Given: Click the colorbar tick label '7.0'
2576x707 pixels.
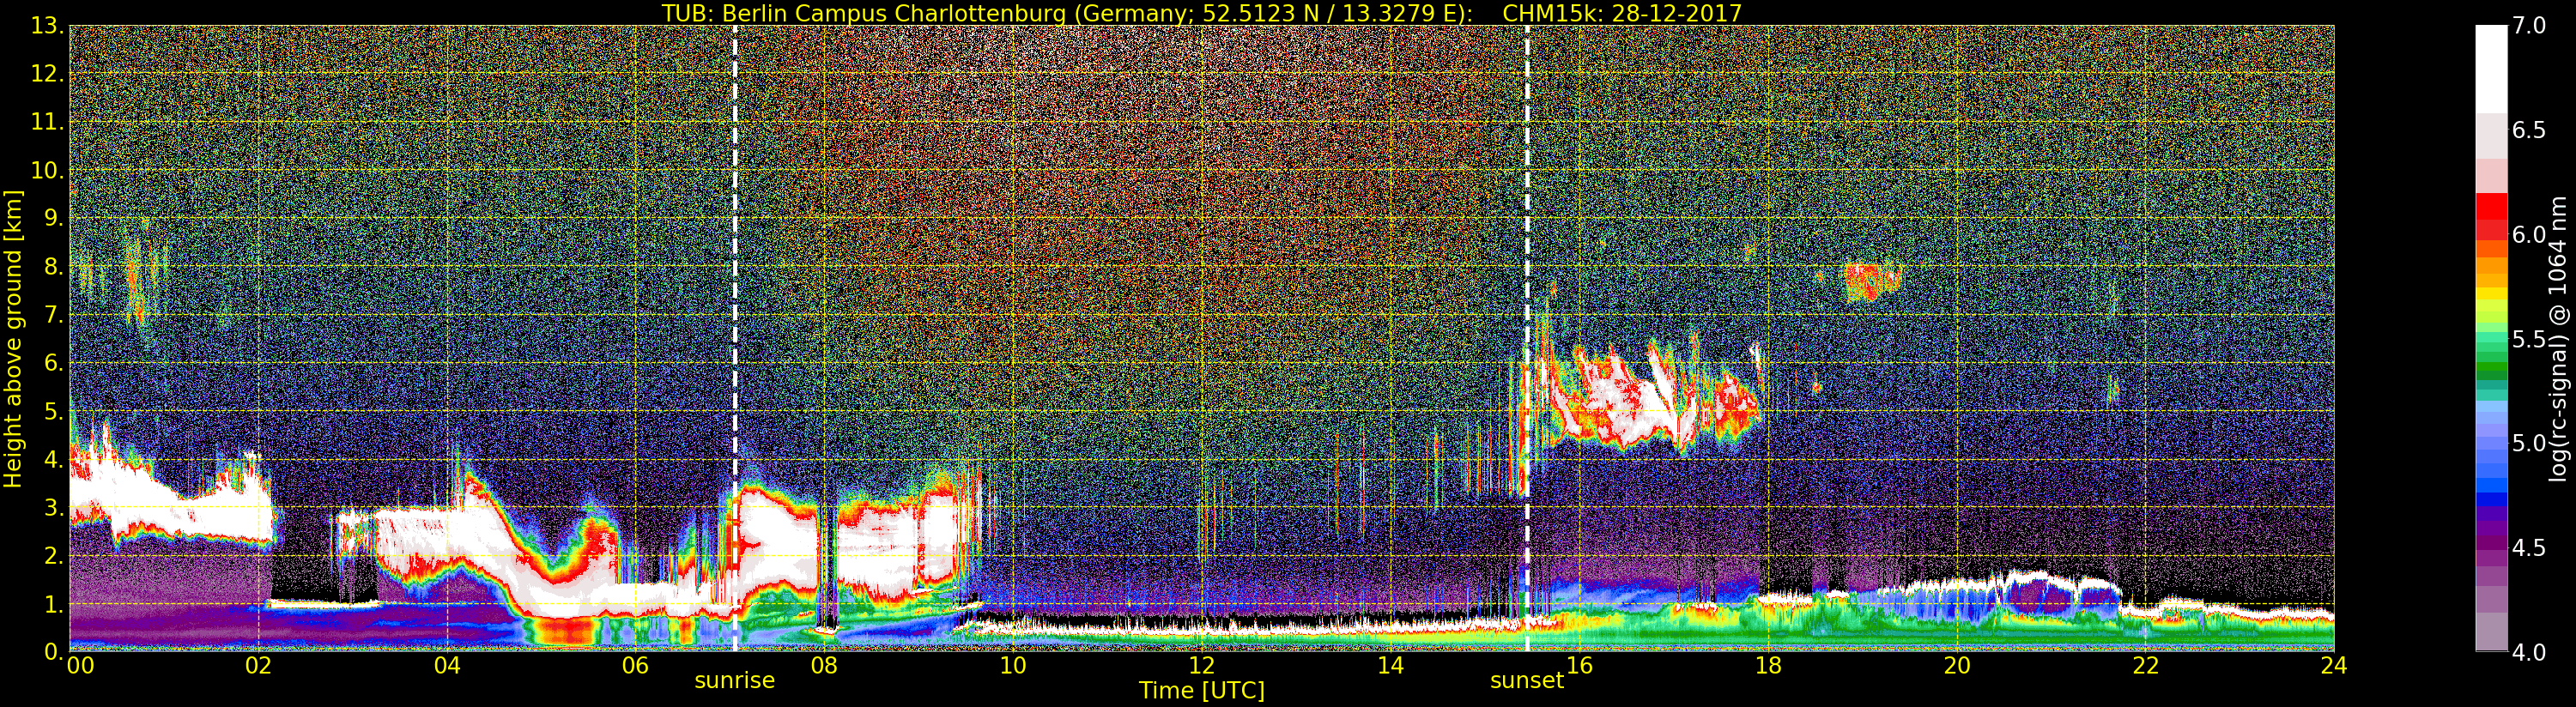Looking at the screenshot, I should coord(2529,26).
